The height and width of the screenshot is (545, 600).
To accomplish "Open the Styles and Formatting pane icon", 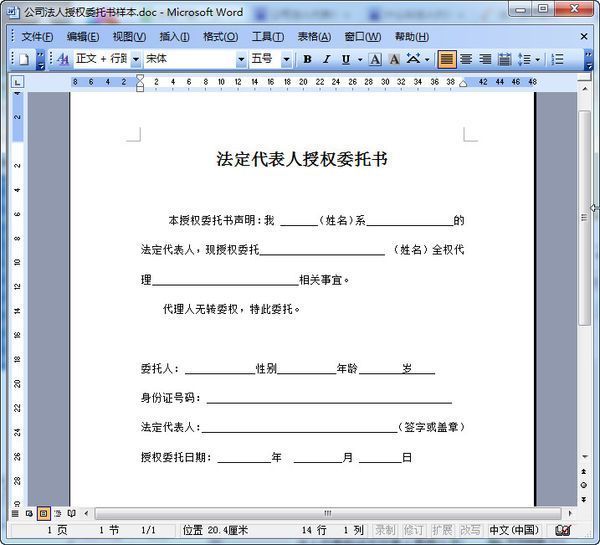I will [63, 59].
